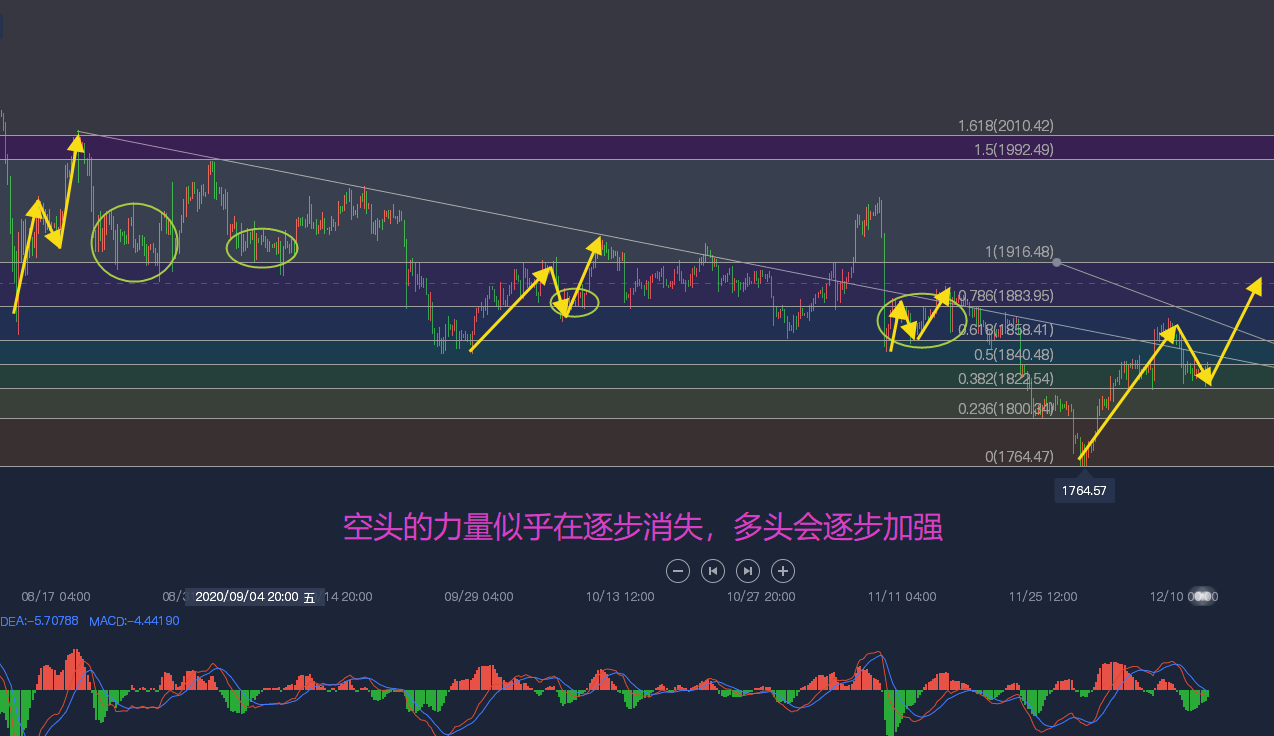Click the 1.618(2010.42) Fibonacci label
This screenshot has height=736, width=1274.
pyautogui.click(x=1005, y=126)
